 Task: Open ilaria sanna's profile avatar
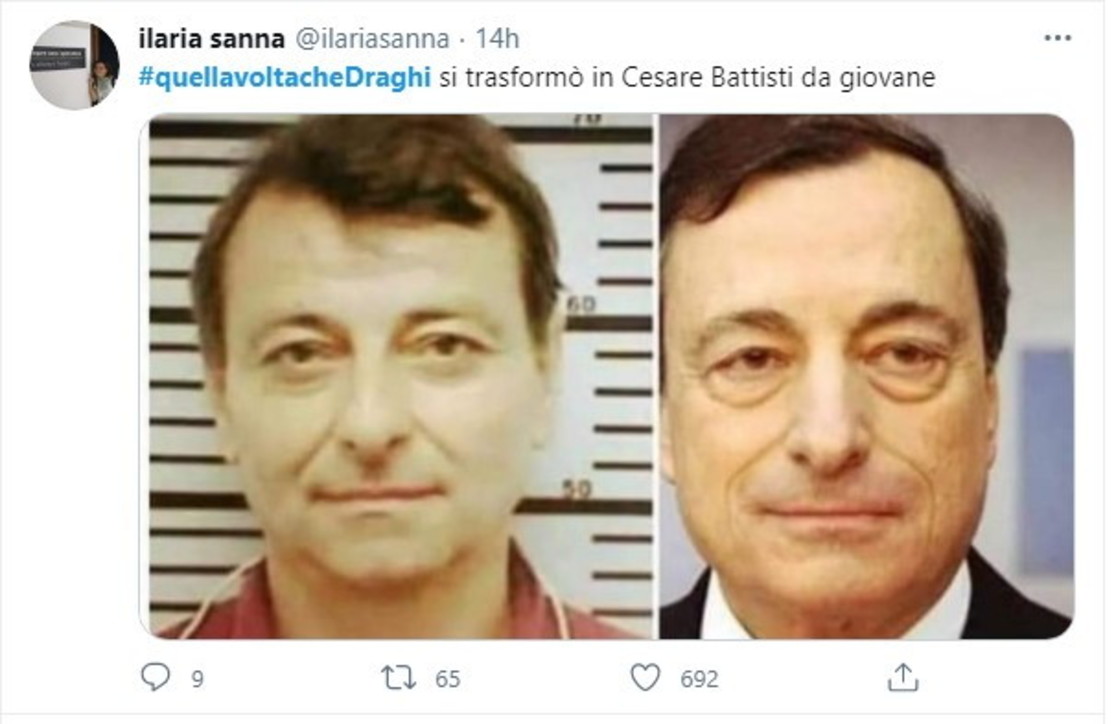tap(75, 65)
